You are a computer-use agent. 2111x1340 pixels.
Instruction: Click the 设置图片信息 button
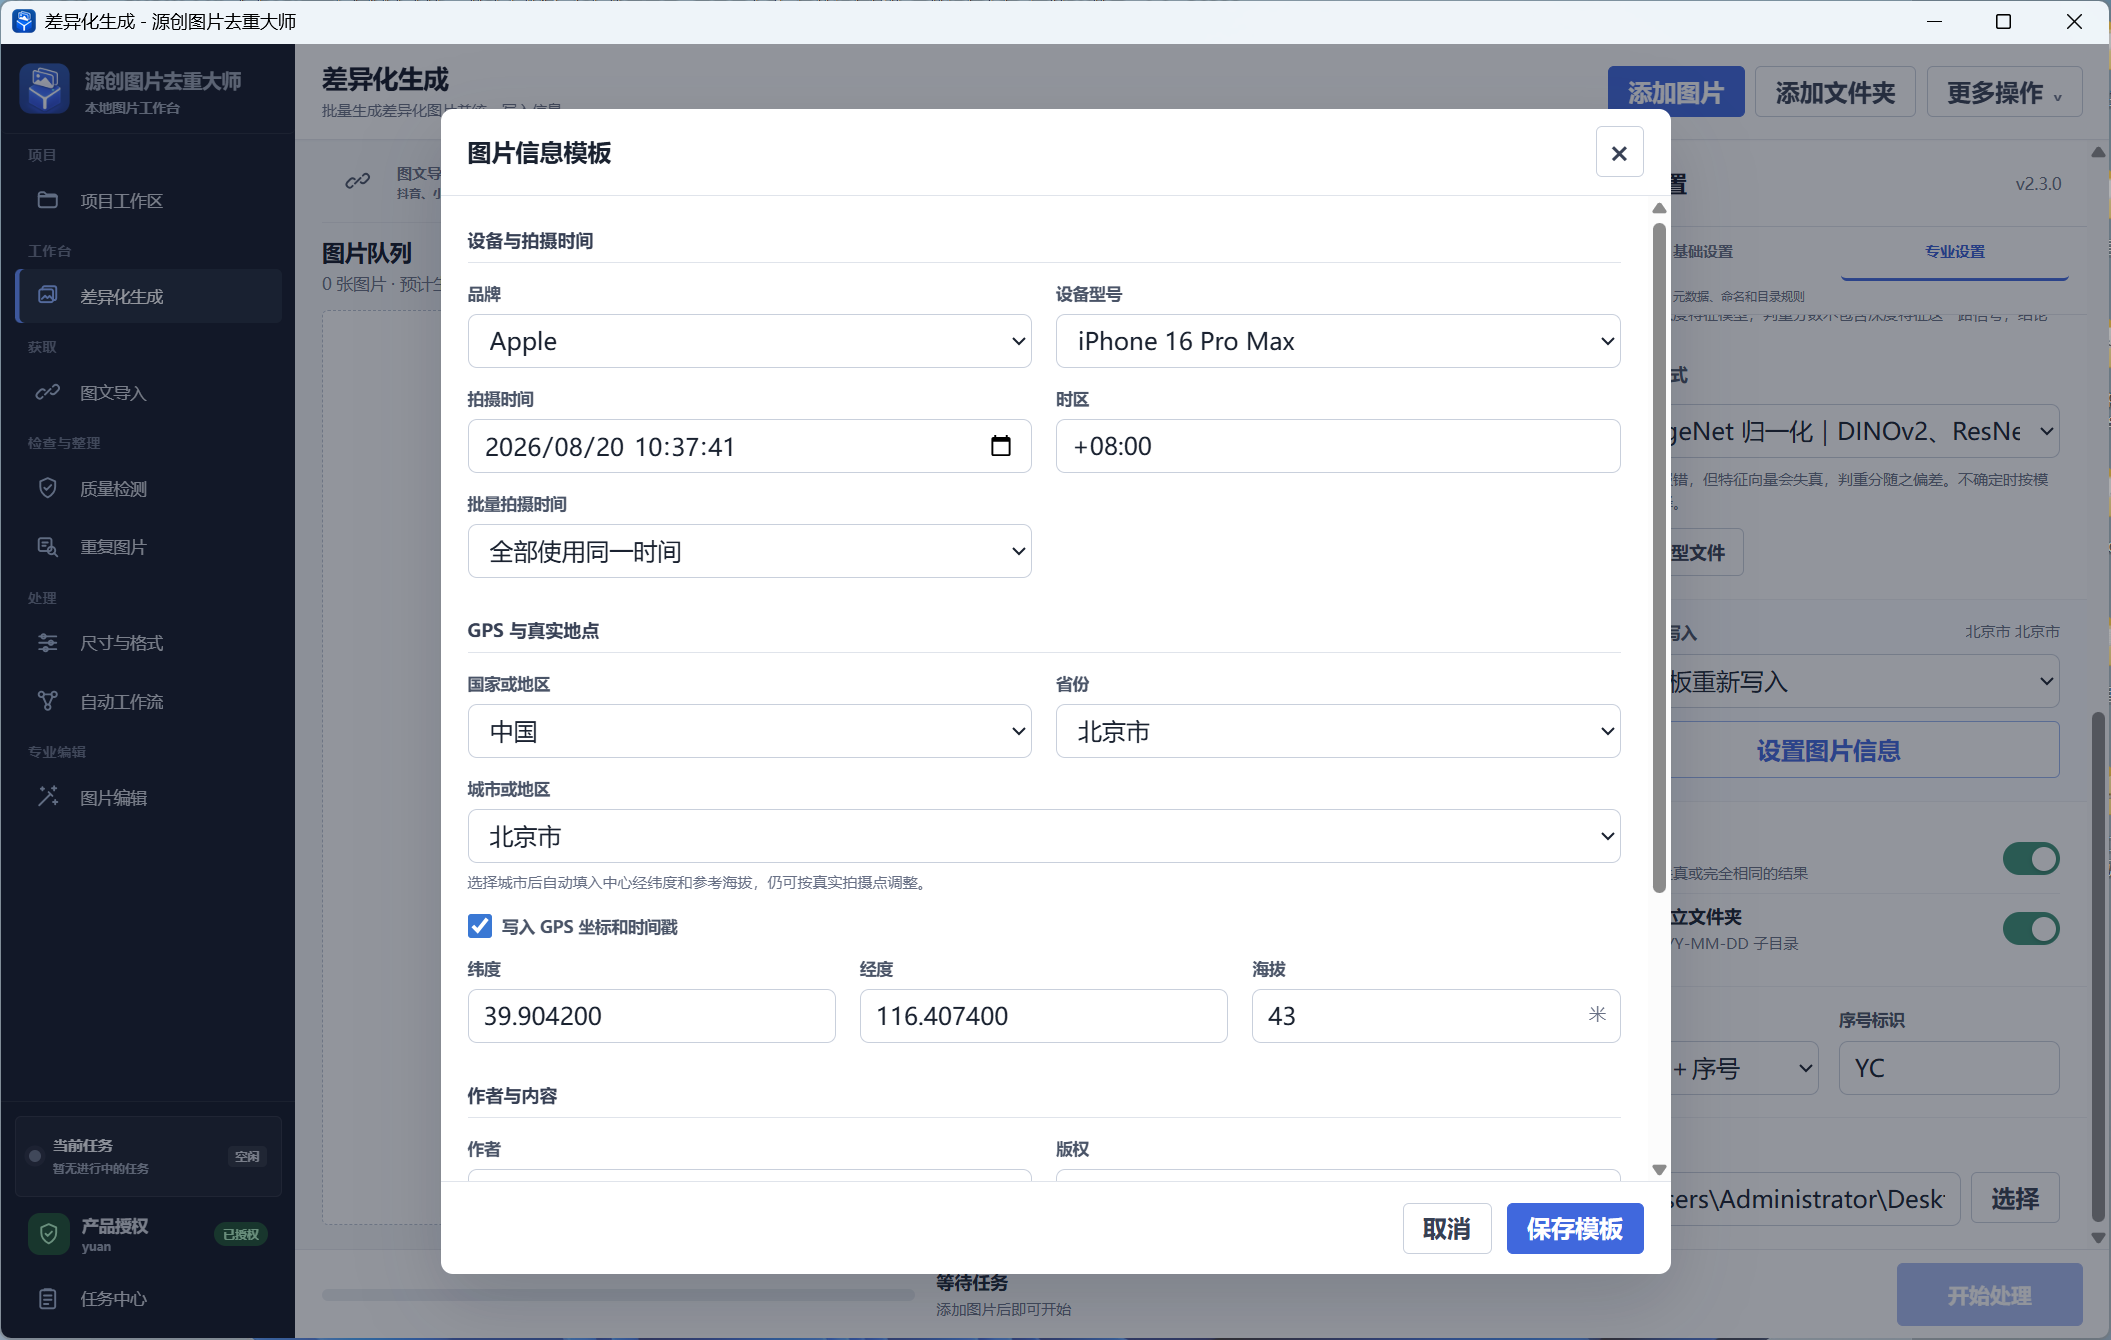click(x=1864, y=750)
